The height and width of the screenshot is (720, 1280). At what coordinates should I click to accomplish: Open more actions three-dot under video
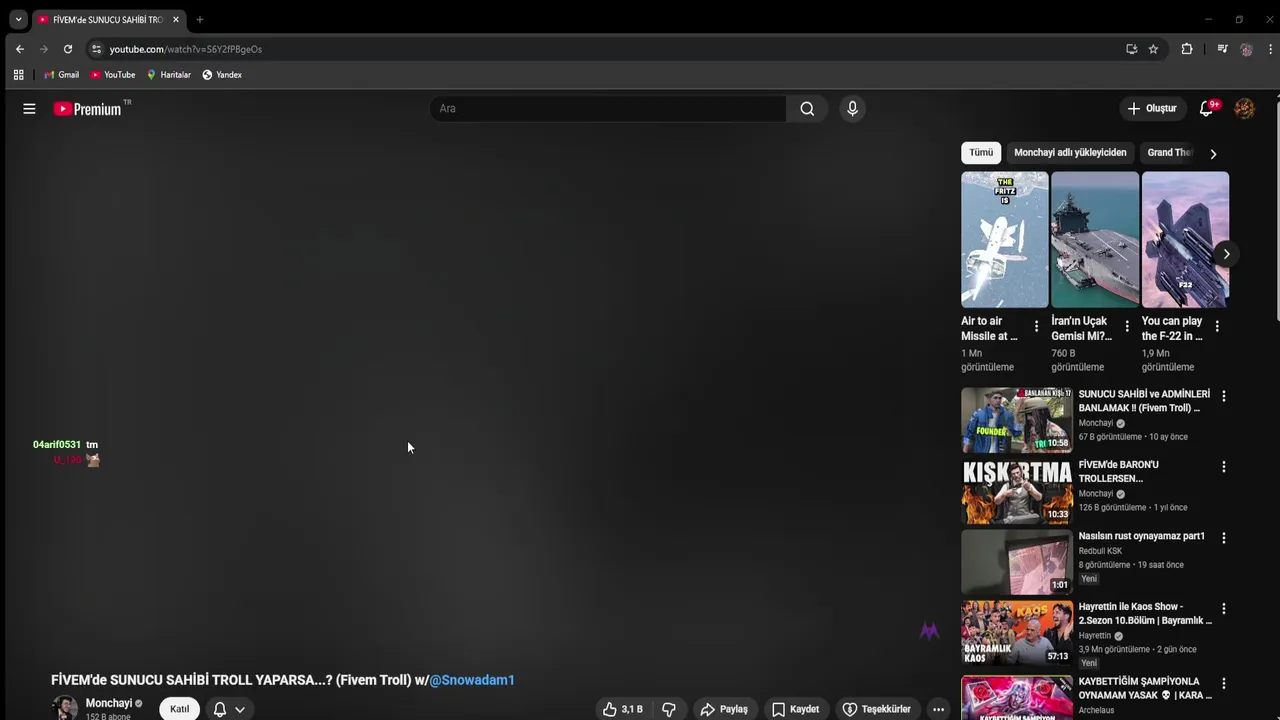(938, 709)
